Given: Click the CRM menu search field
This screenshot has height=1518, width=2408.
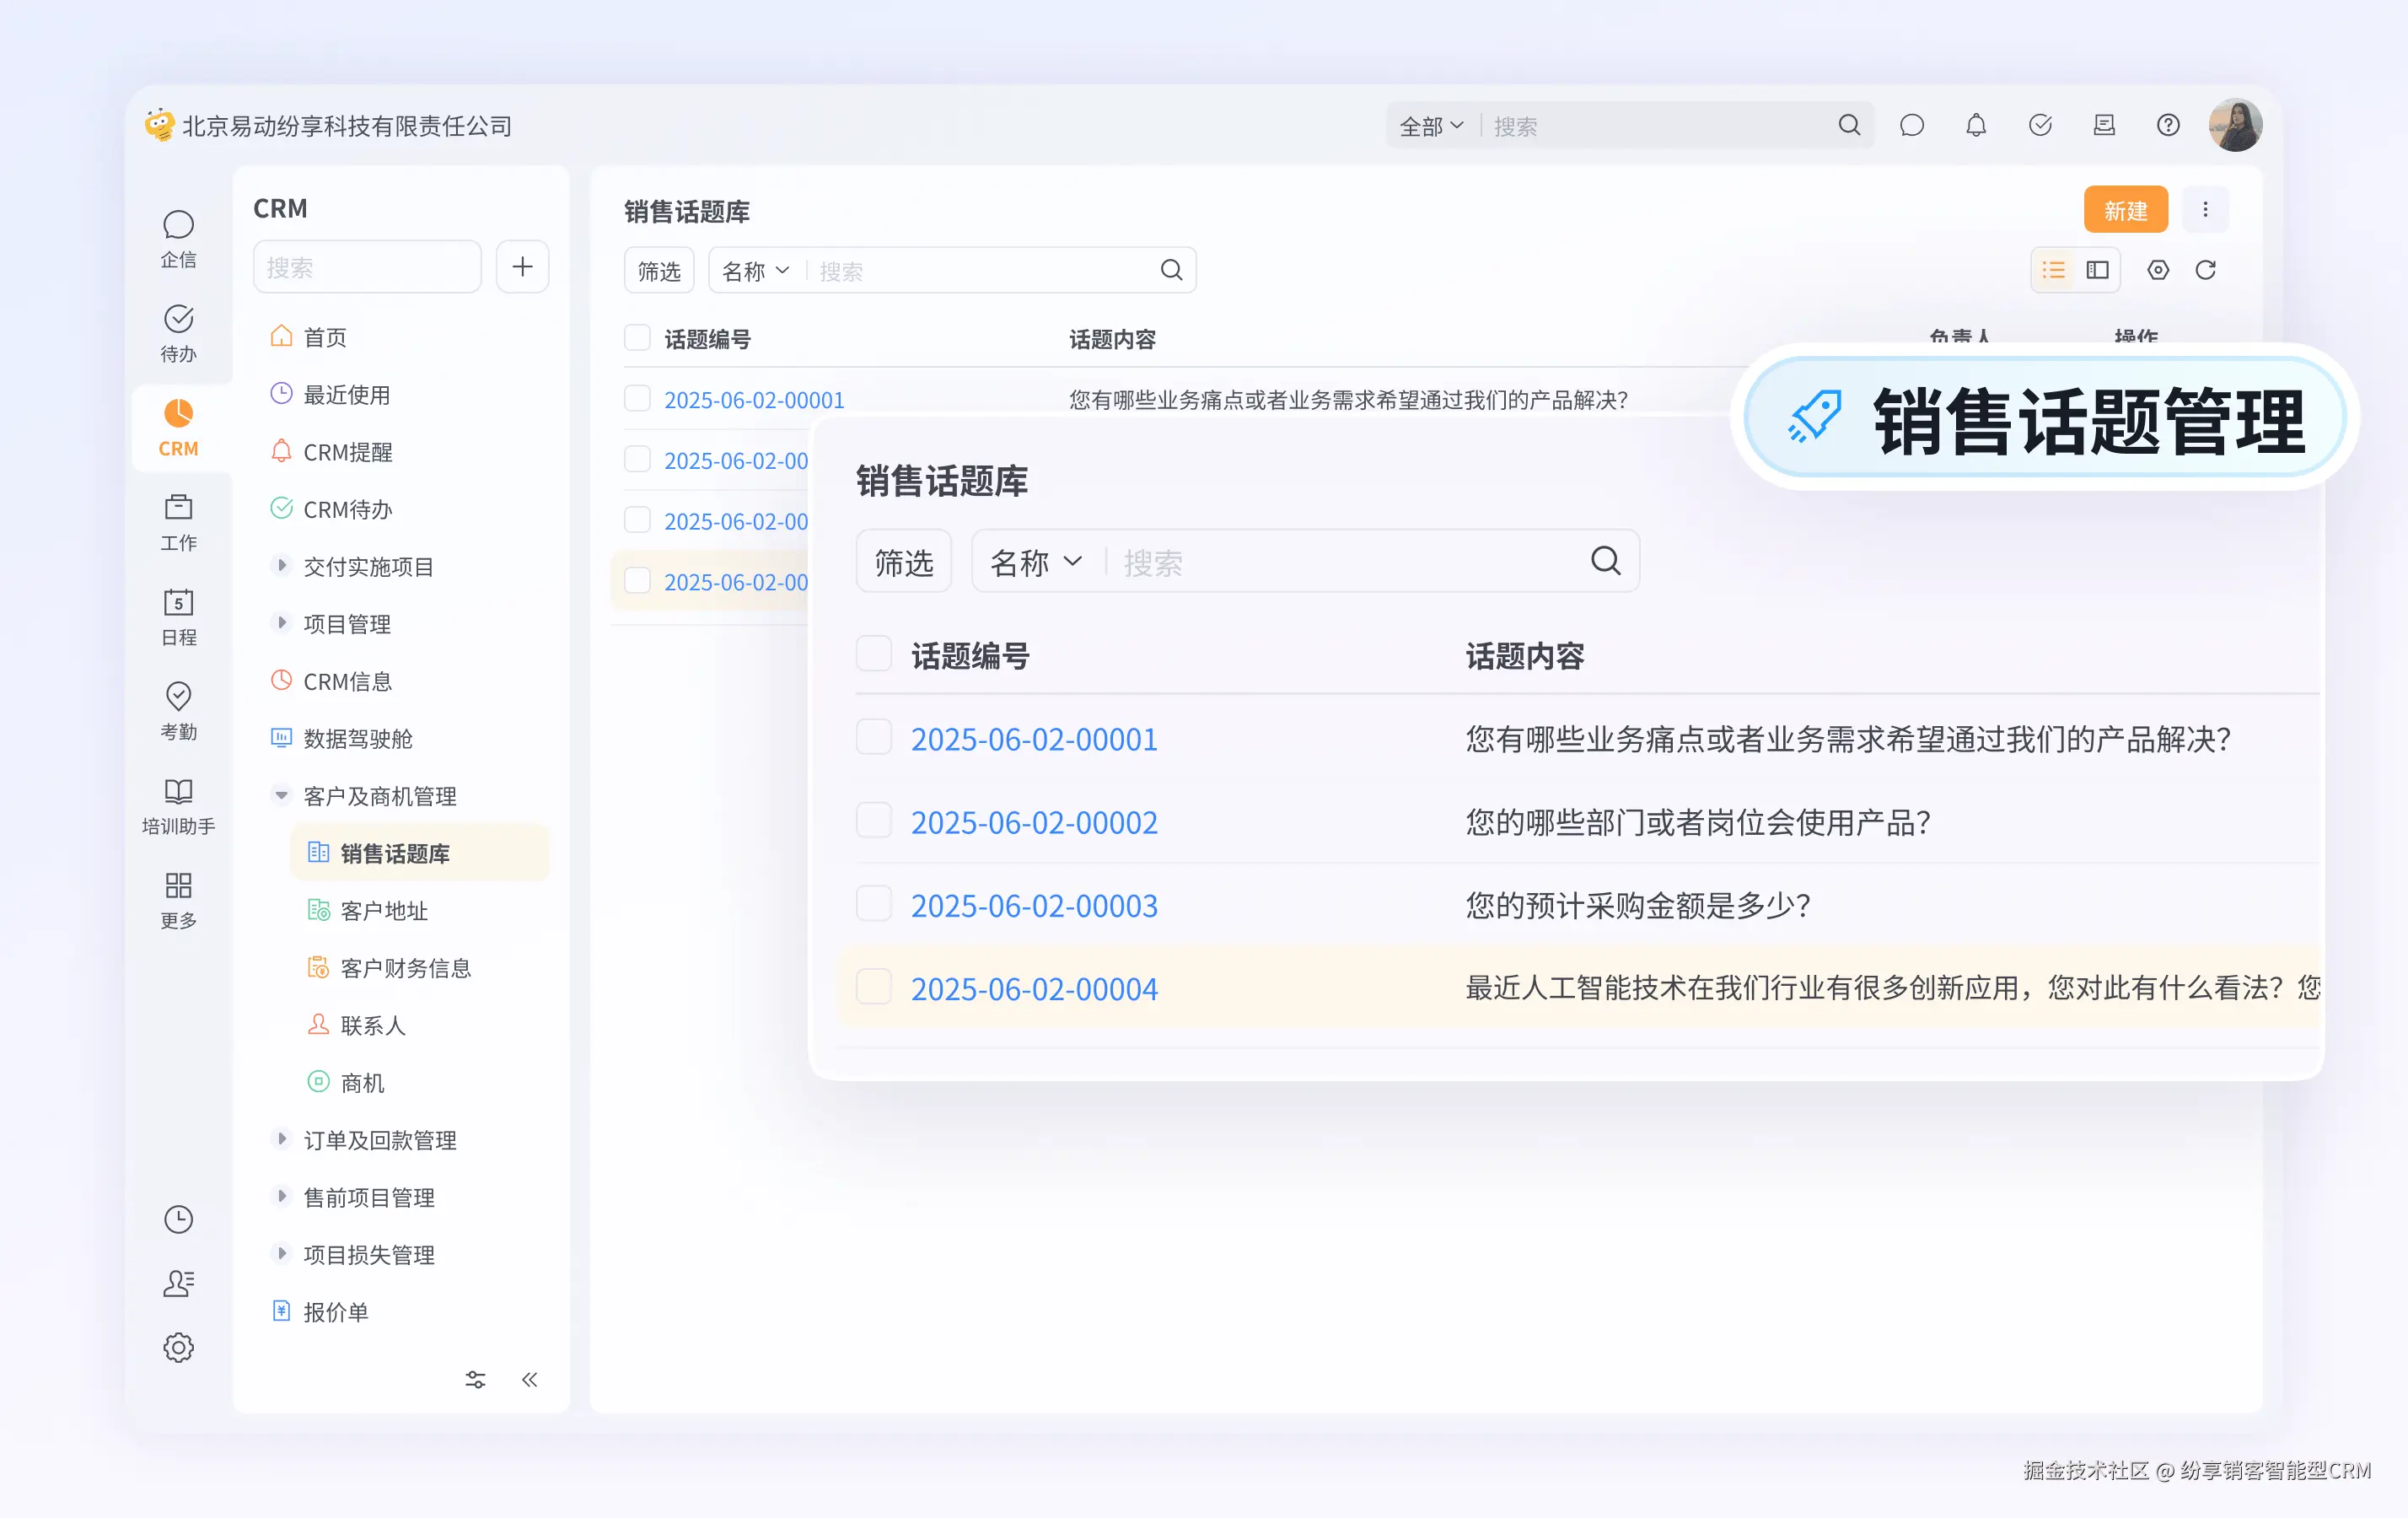Looking at the screenshot, I should tap(366, 267).
